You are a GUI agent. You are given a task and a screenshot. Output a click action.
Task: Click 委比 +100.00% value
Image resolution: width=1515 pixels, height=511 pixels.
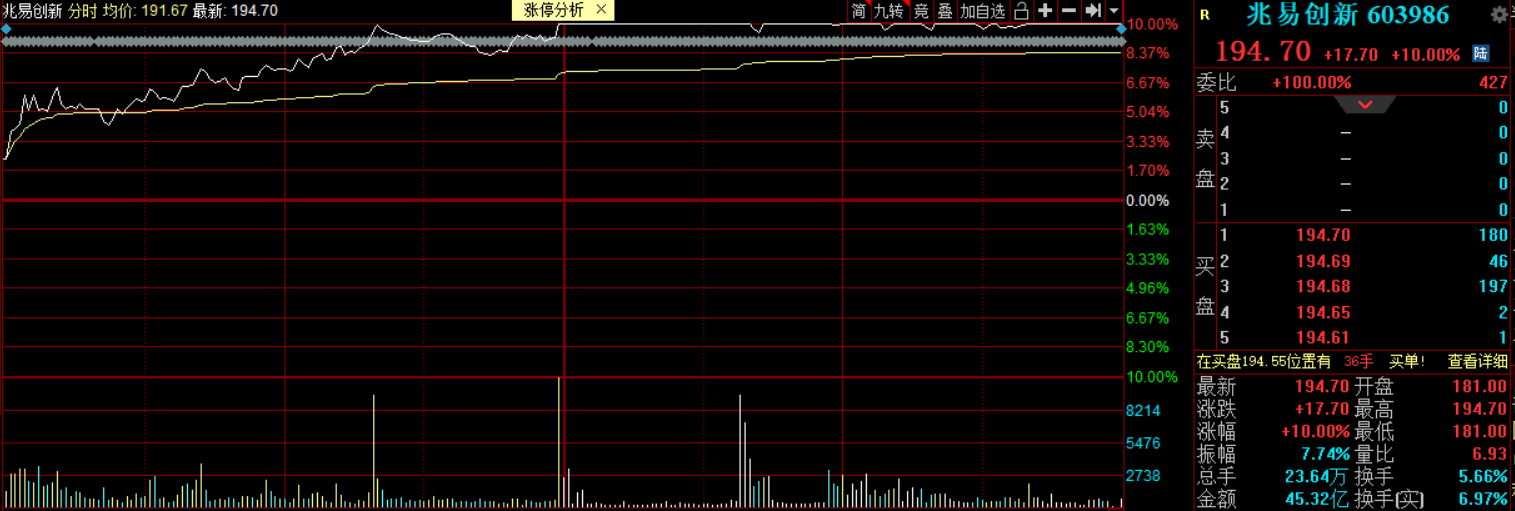1311,83
